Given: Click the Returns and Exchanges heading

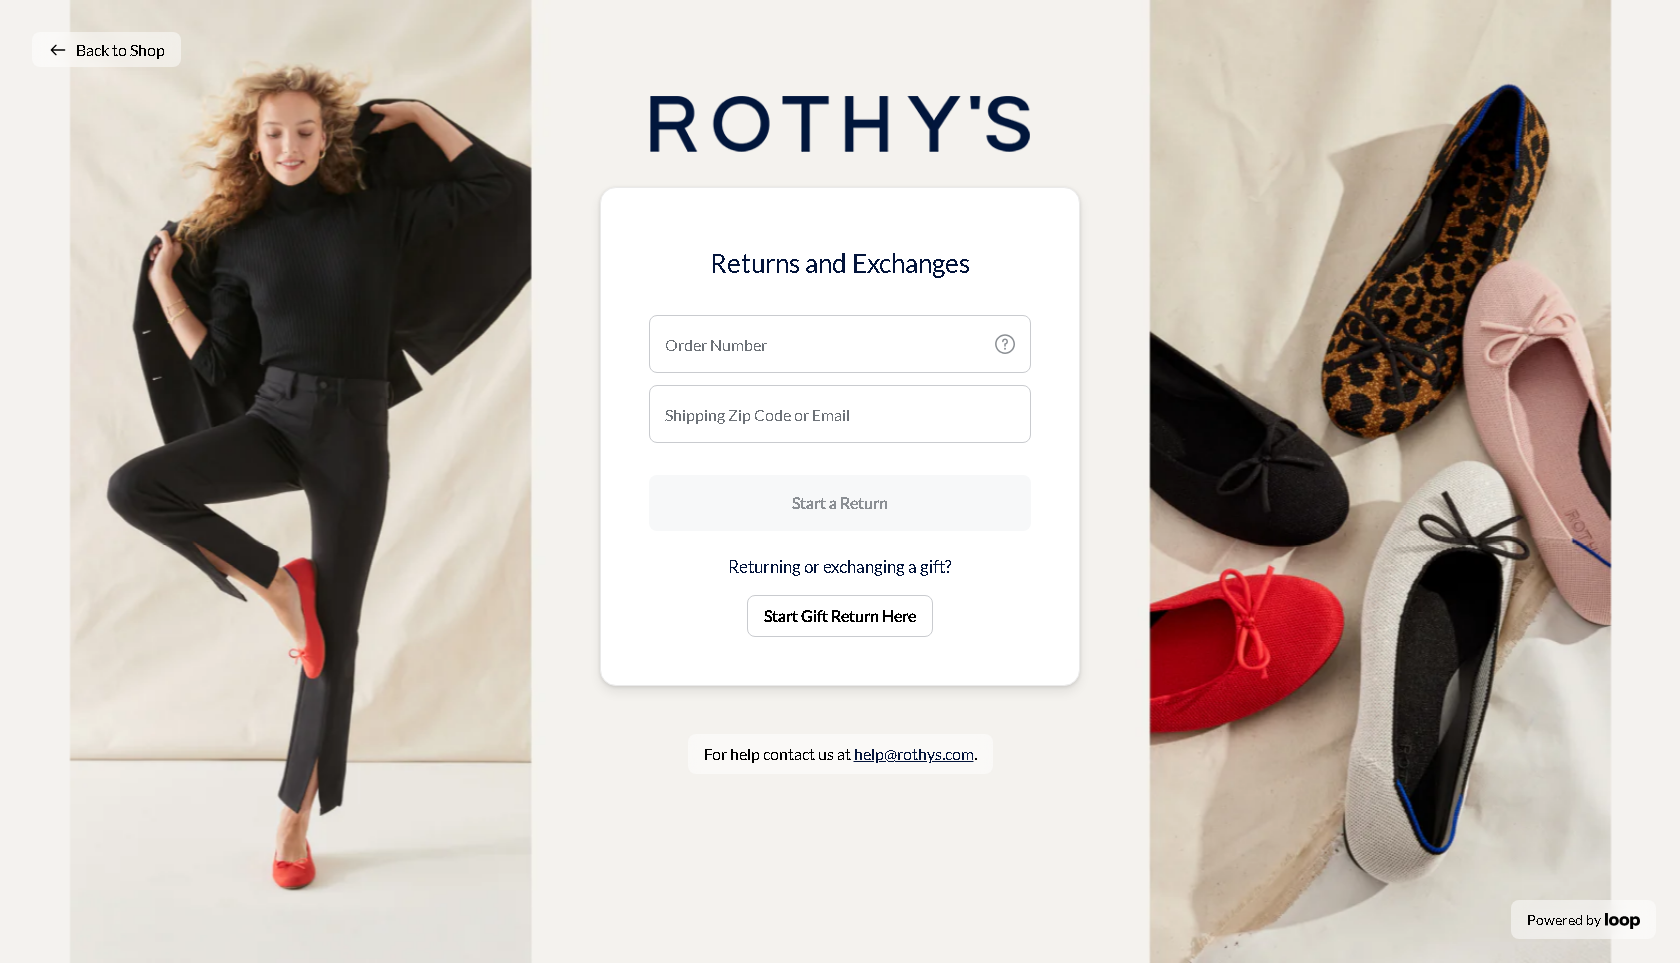Looking at the screenshot, I should 840,264.
